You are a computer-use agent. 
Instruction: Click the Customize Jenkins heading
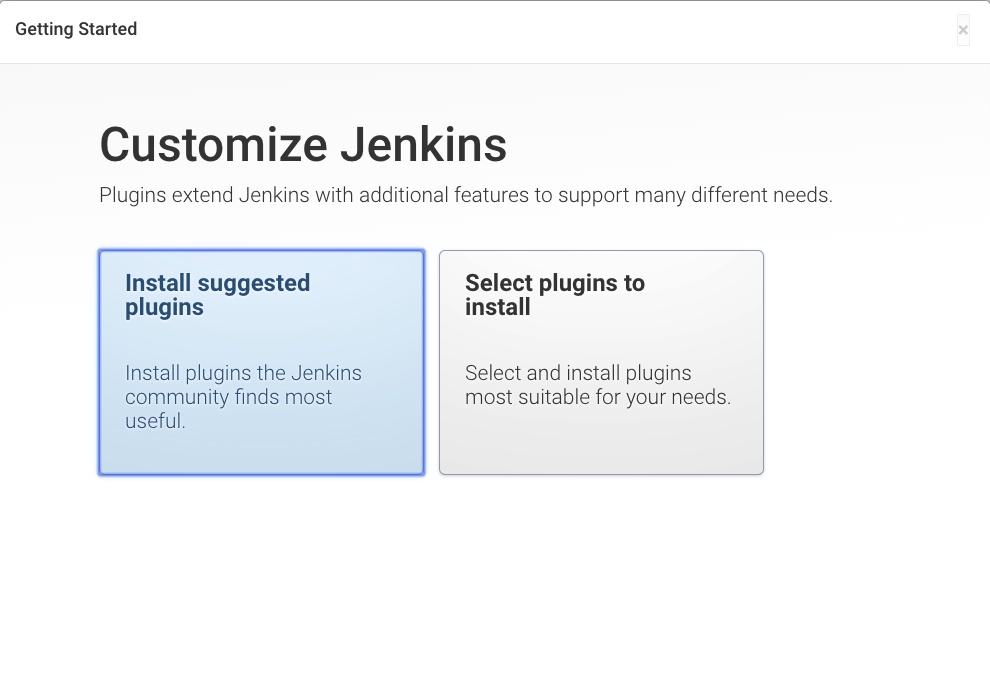click(x=303, y=145)
